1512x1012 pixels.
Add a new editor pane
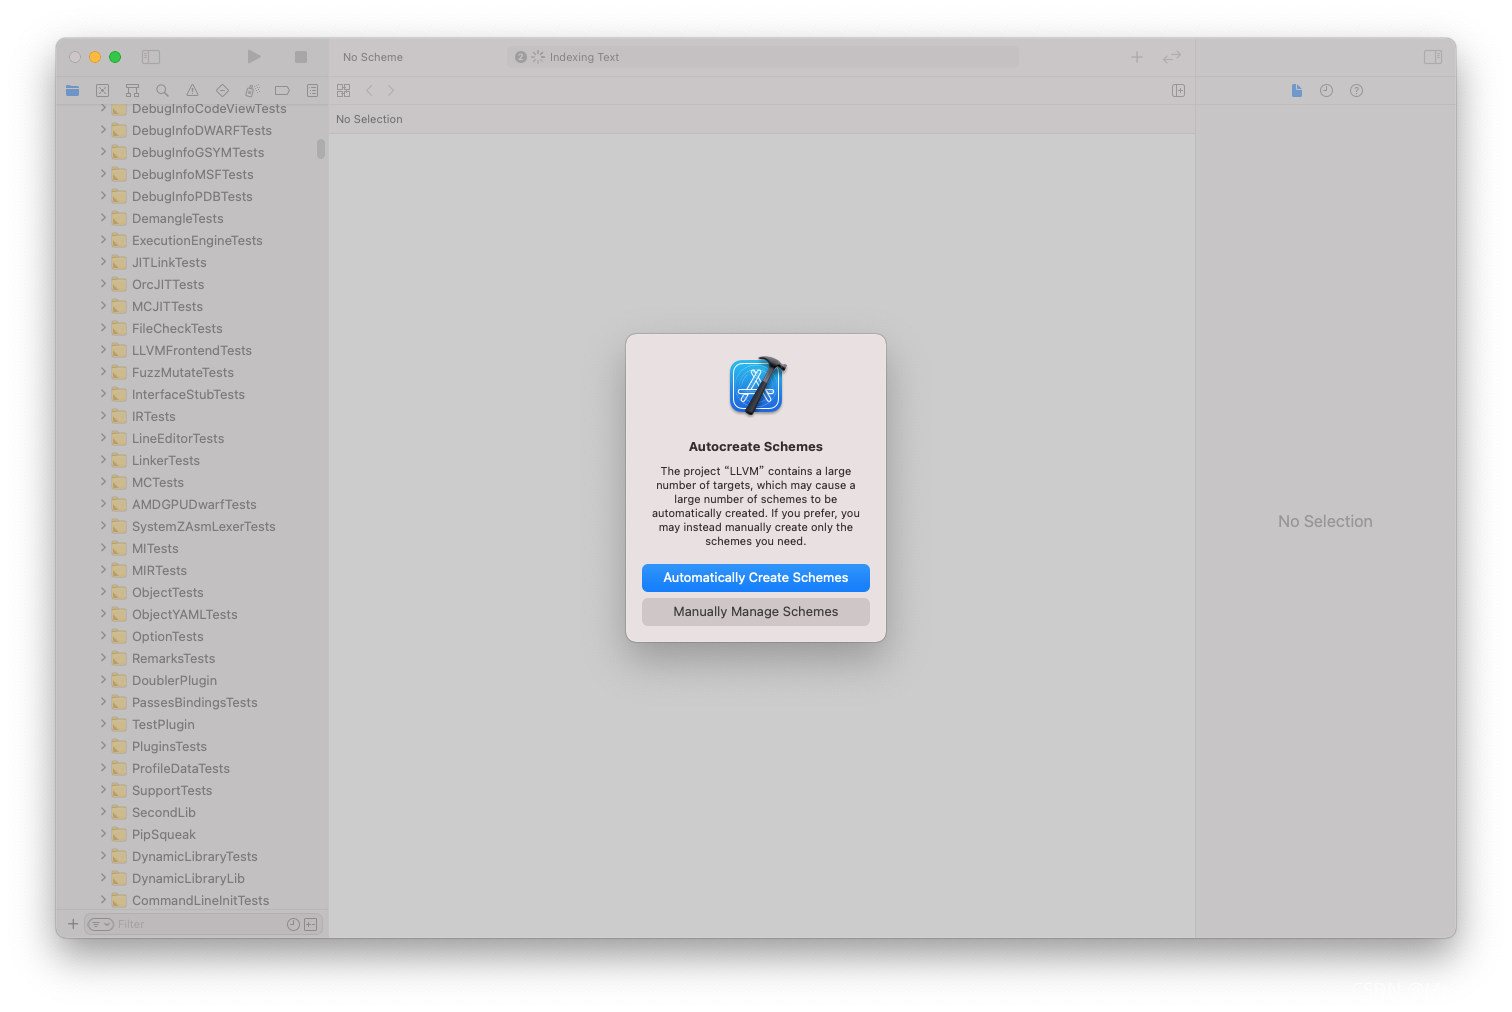click(1179, 90)
